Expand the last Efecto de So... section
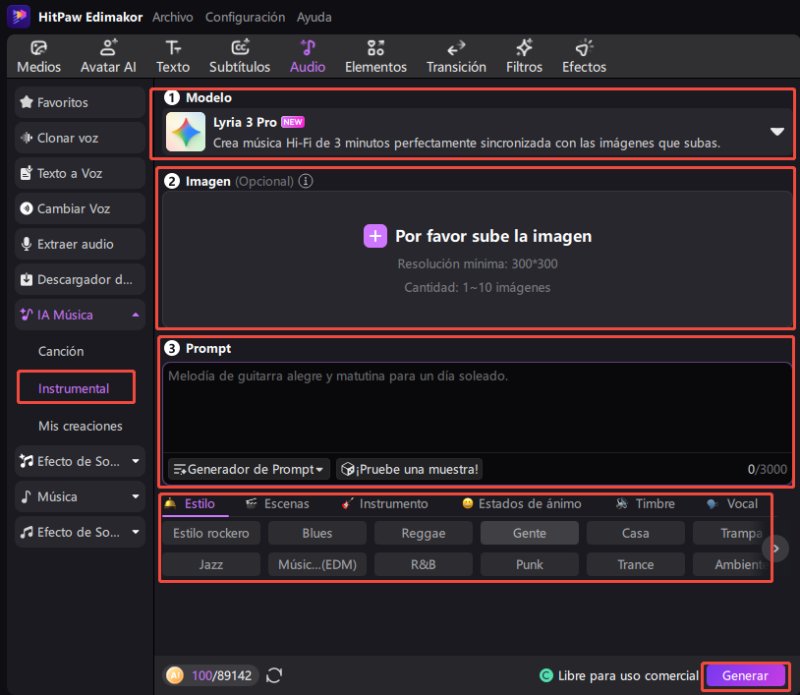The image size is (800, 695). tap(135, 532)
